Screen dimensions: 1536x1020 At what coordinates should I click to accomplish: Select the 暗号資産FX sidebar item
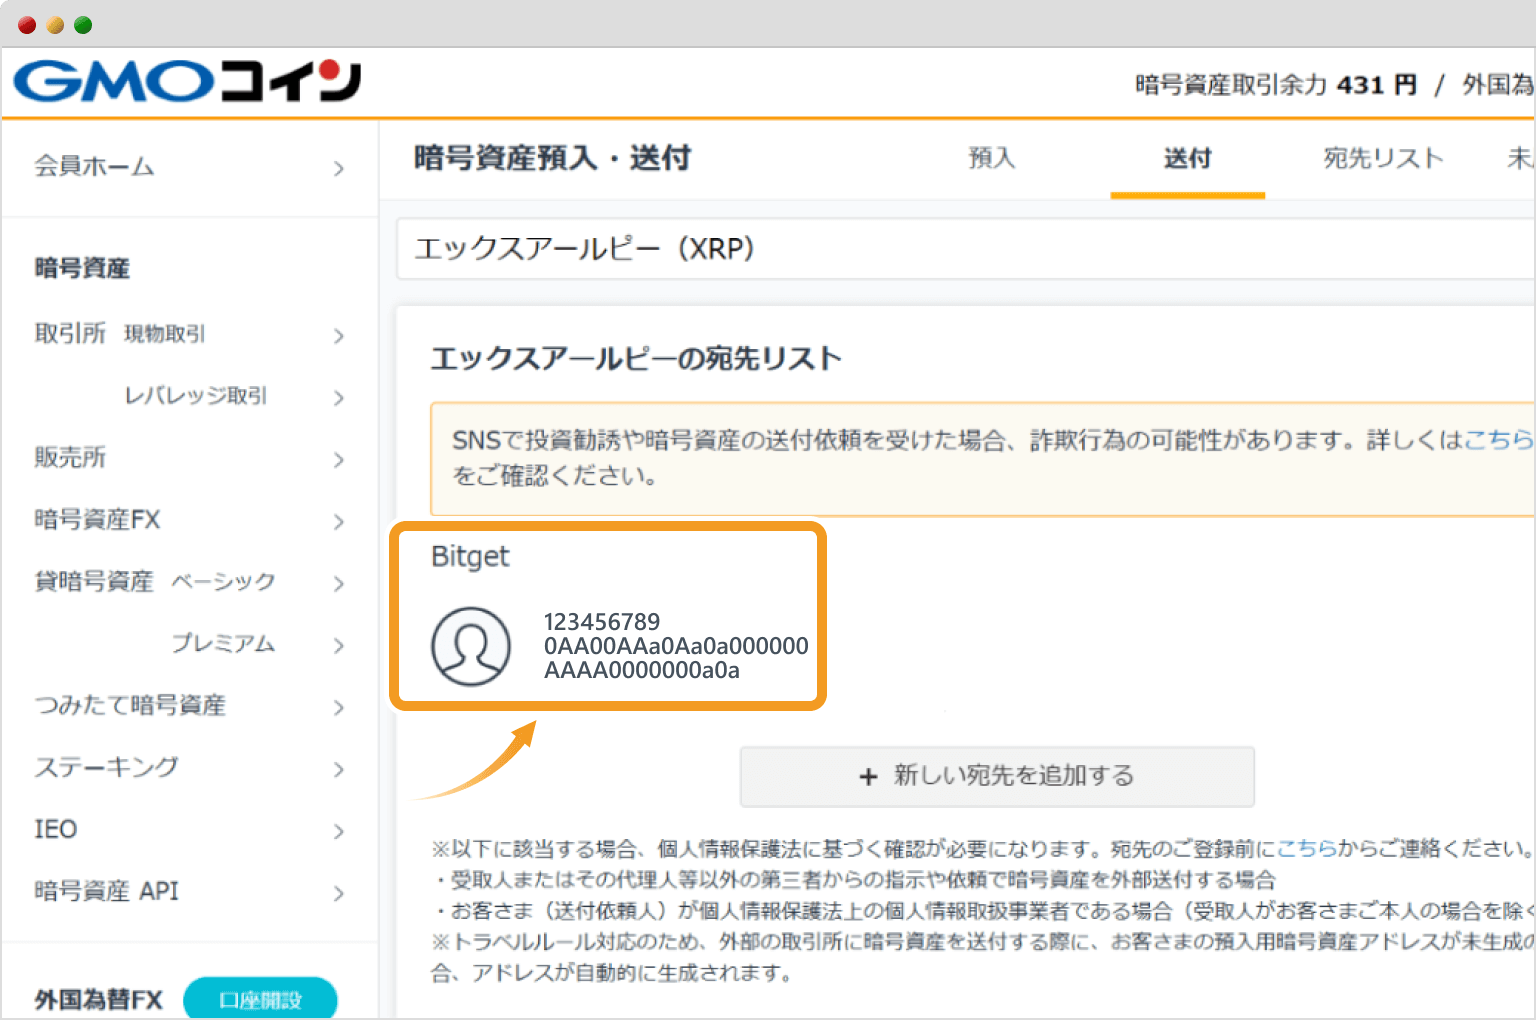(x=97, y=519)
